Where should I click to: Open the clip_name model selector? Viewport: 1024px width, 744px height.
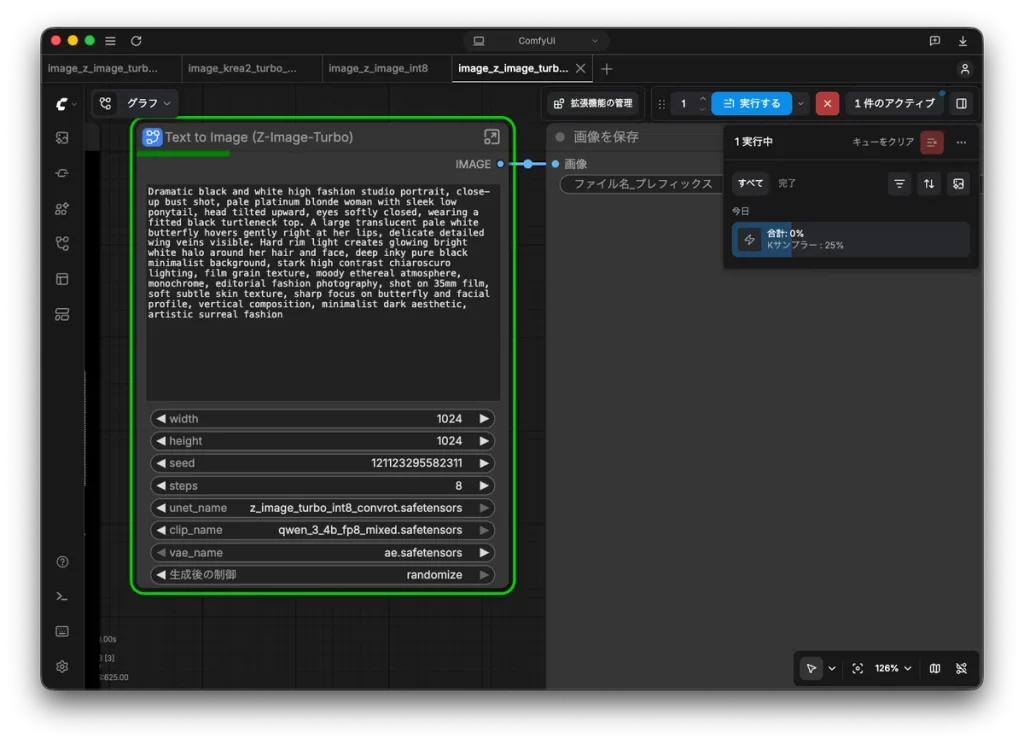point(322,530)
